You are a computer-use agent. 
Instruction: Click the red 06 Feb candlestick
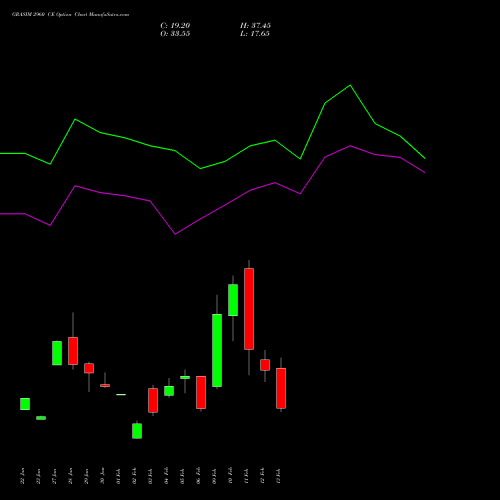(x=201, y=392)
